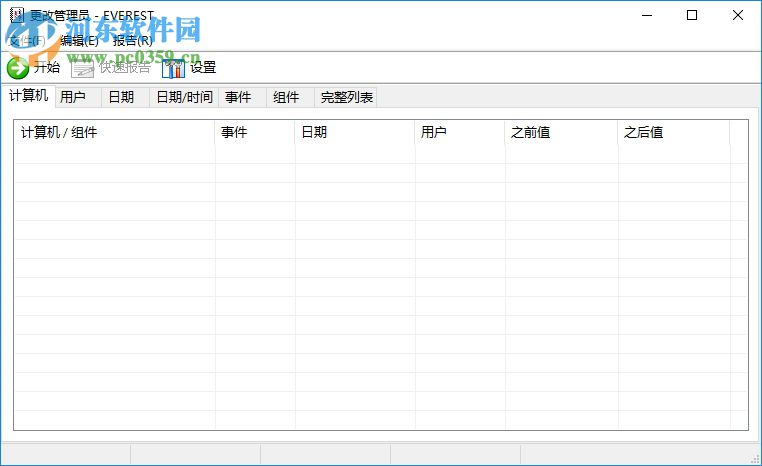Open the 文件(F) menu
This screenshot has height=466, width=762.
(x=27, y=41)
